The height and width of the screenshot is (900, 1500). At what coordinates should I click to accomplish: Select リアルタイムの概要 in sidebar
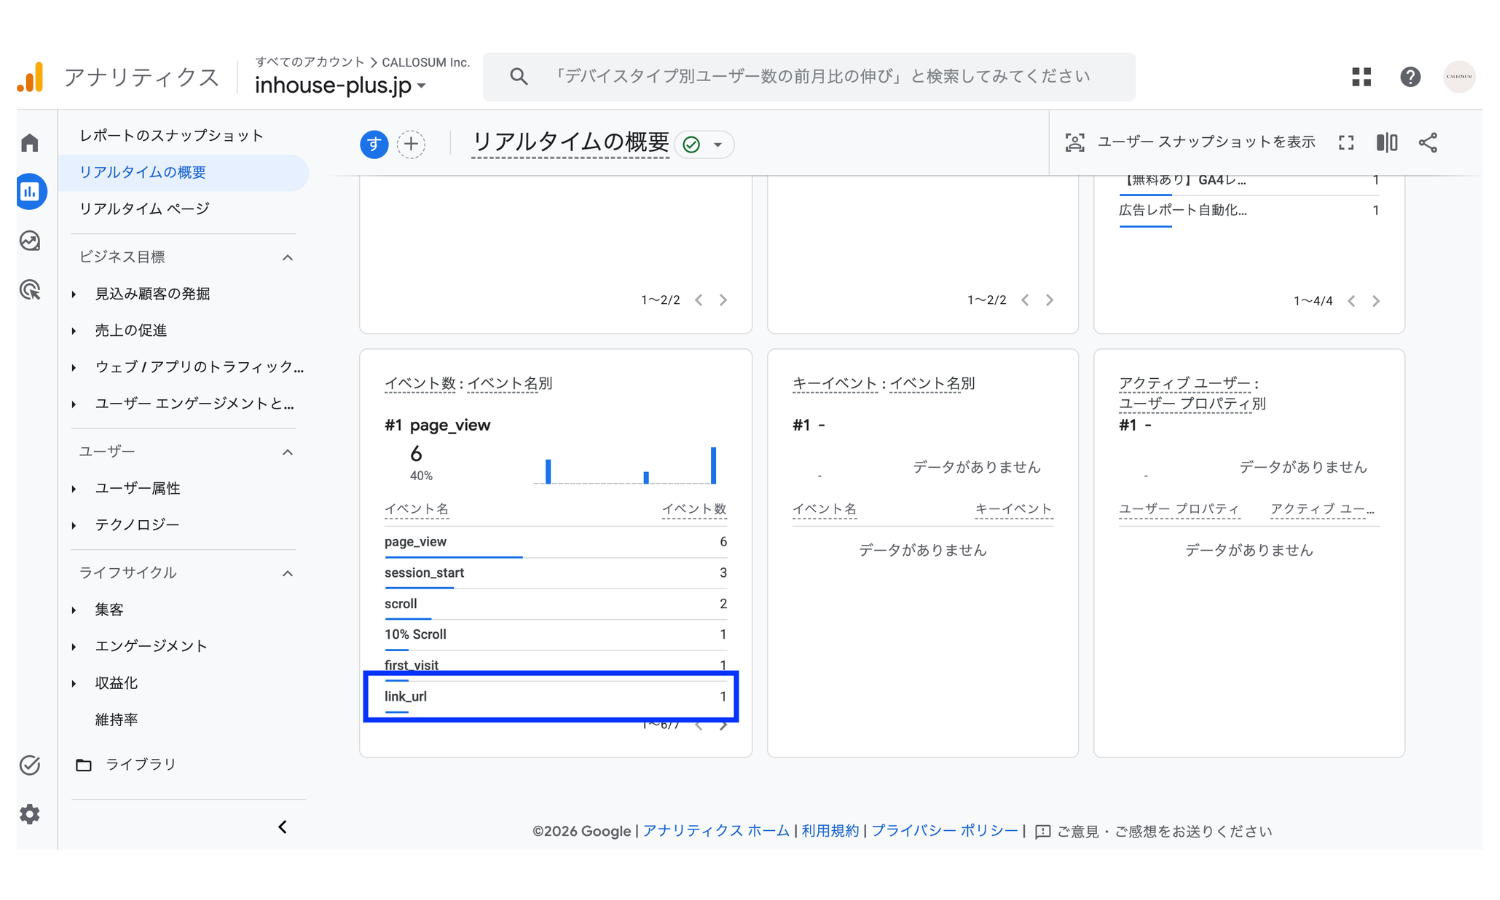(x=184, y=172)
